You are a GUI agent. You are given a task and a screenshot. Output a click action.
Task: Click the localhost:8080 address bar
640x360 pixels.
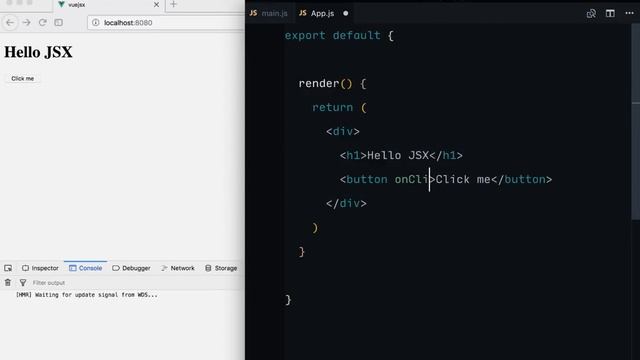click(165, 22)
